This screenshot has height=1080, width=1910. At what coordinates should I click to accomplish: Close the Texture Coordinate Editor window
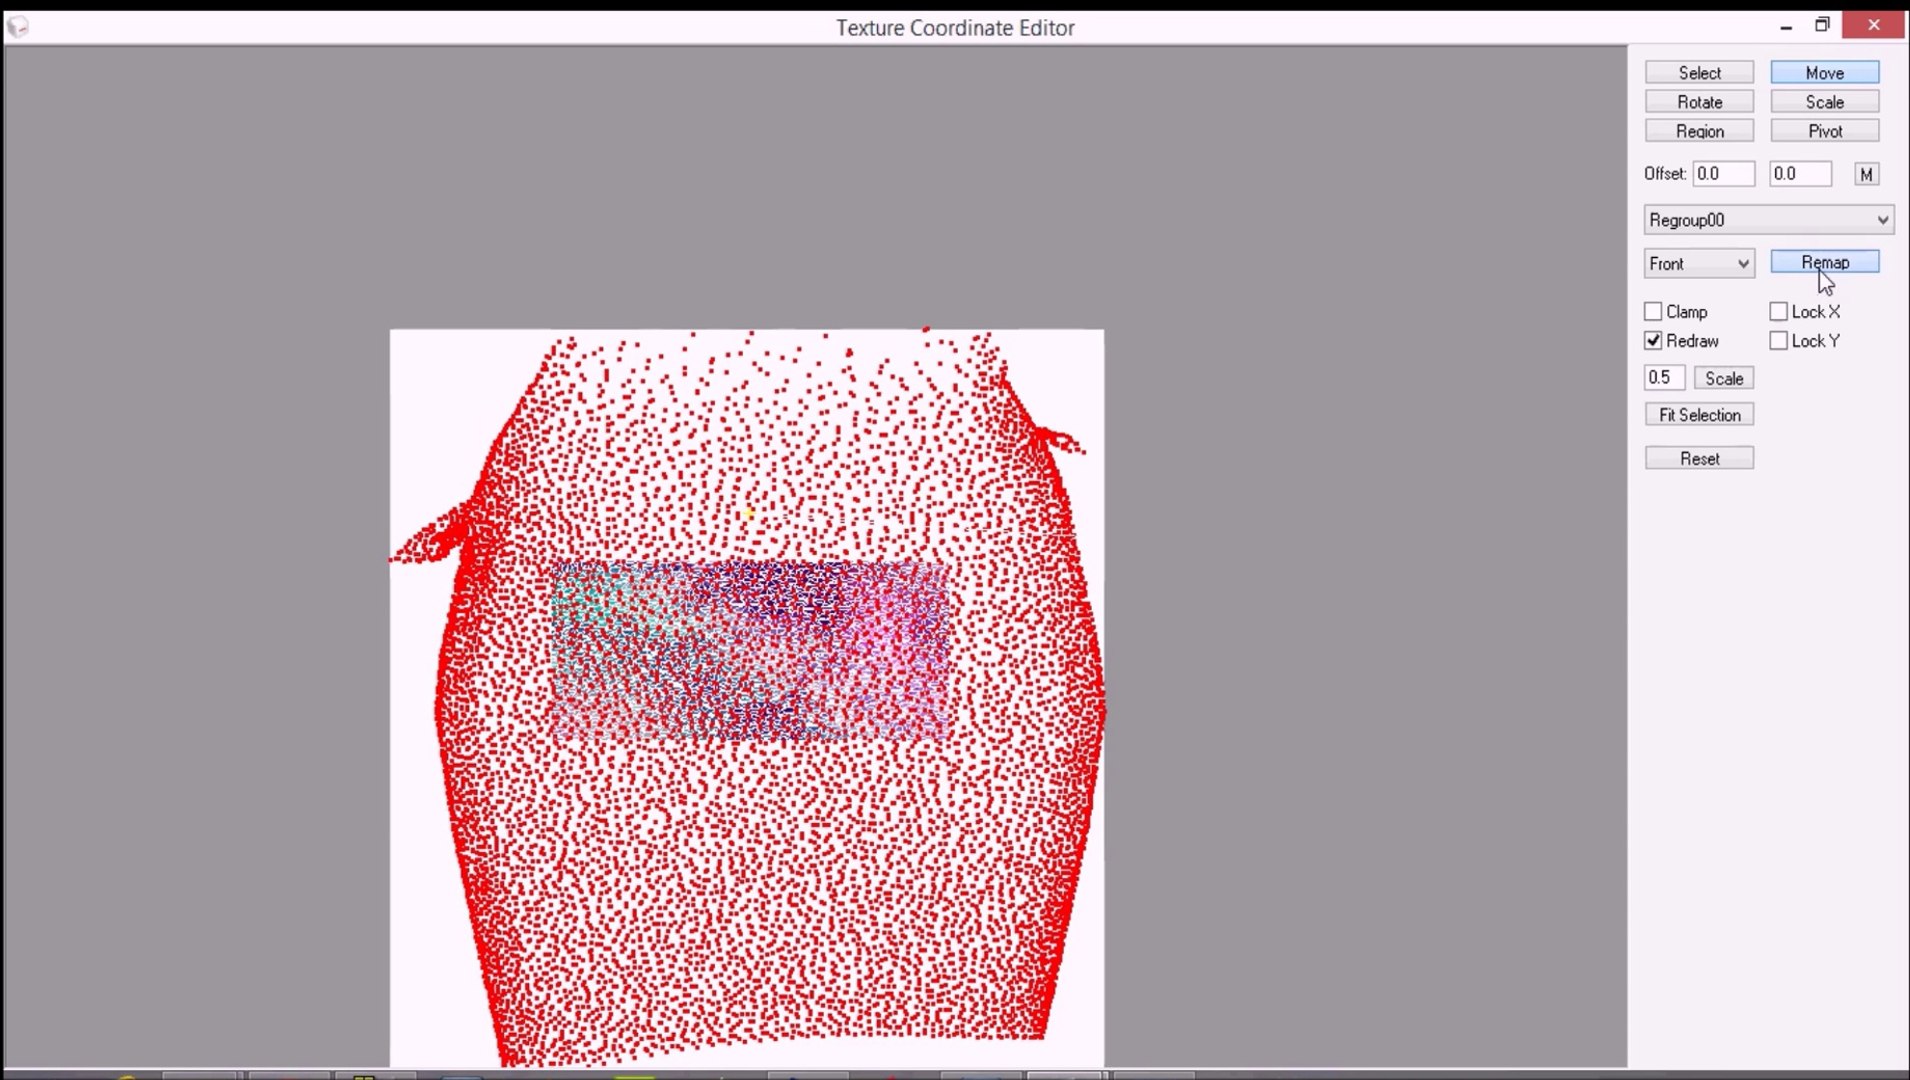(x=1874, y=25)
